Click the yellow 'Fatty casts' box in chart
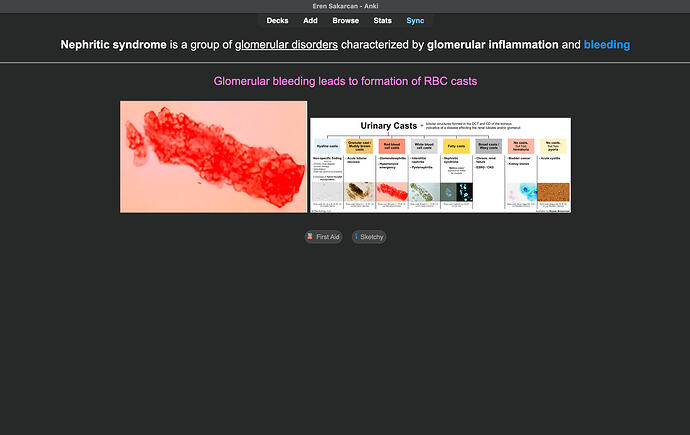 click(456, 146)
